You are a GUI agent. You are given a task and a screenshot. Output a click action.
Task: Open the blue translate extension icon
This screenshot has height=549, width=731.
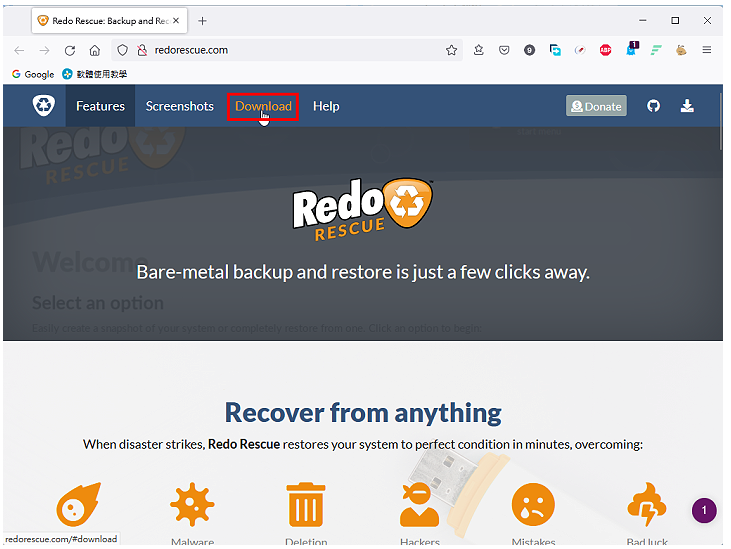[555, 50]
